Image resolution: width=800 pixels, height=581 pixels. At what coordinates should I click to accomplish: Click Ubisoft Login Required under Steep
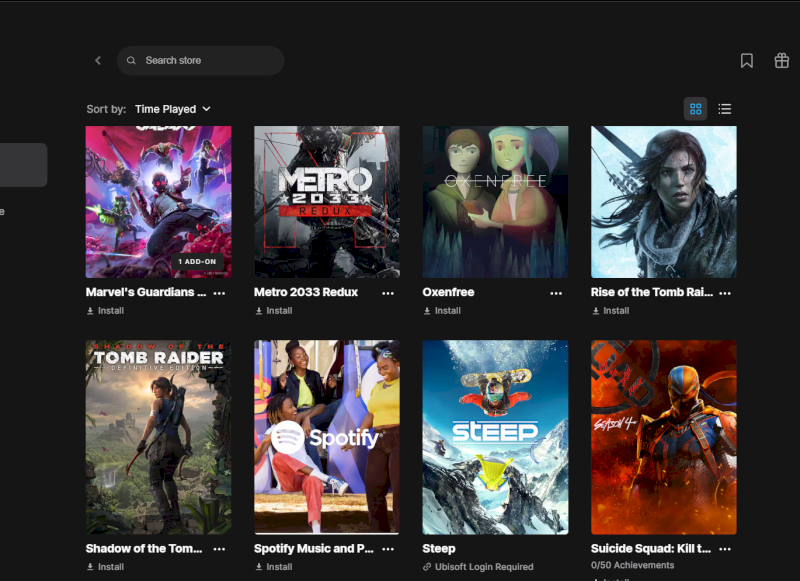click(x=478, y=567)
